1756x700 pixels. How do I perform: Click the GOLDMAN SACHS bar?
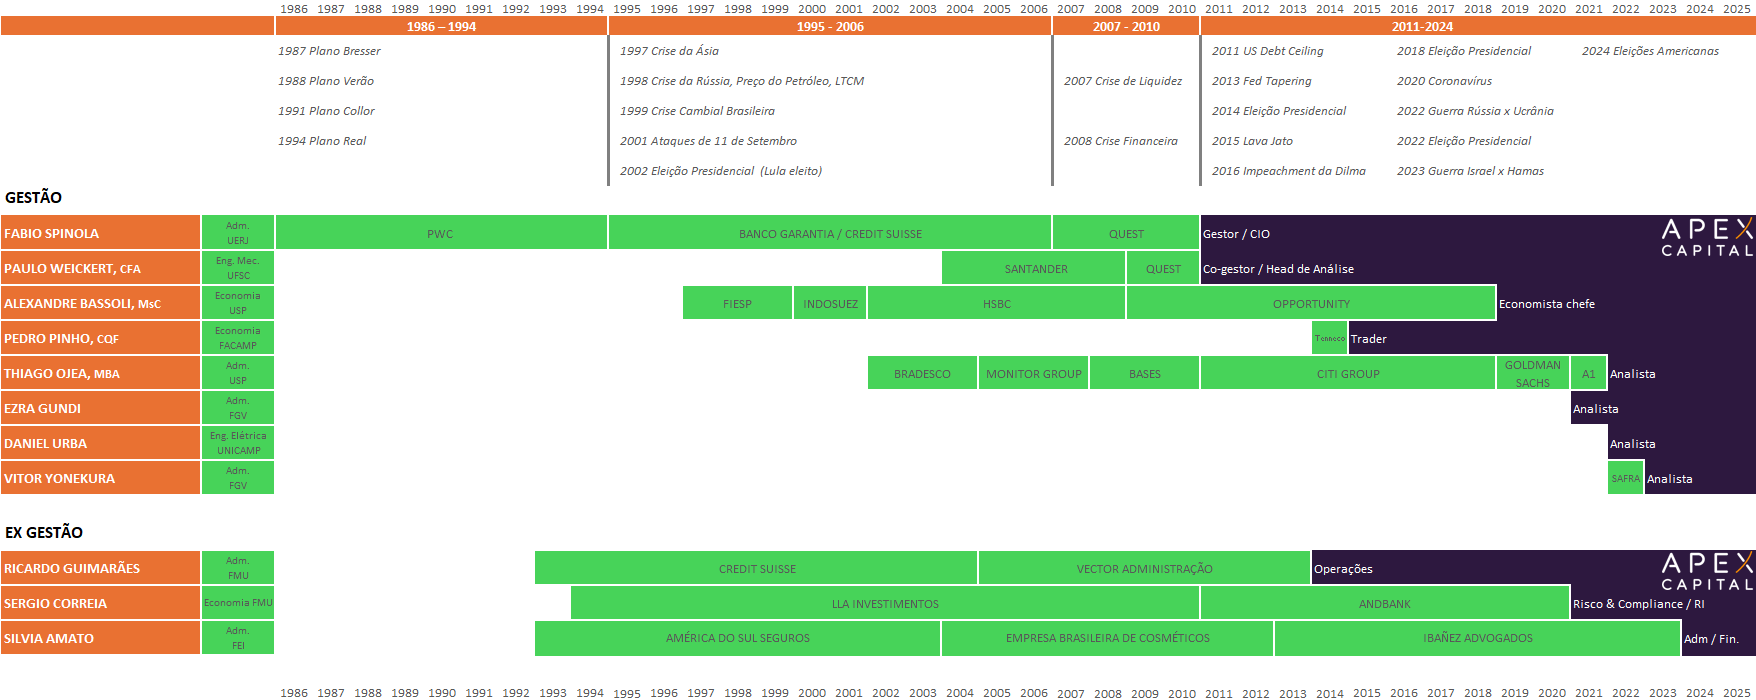pos(1532,373)
